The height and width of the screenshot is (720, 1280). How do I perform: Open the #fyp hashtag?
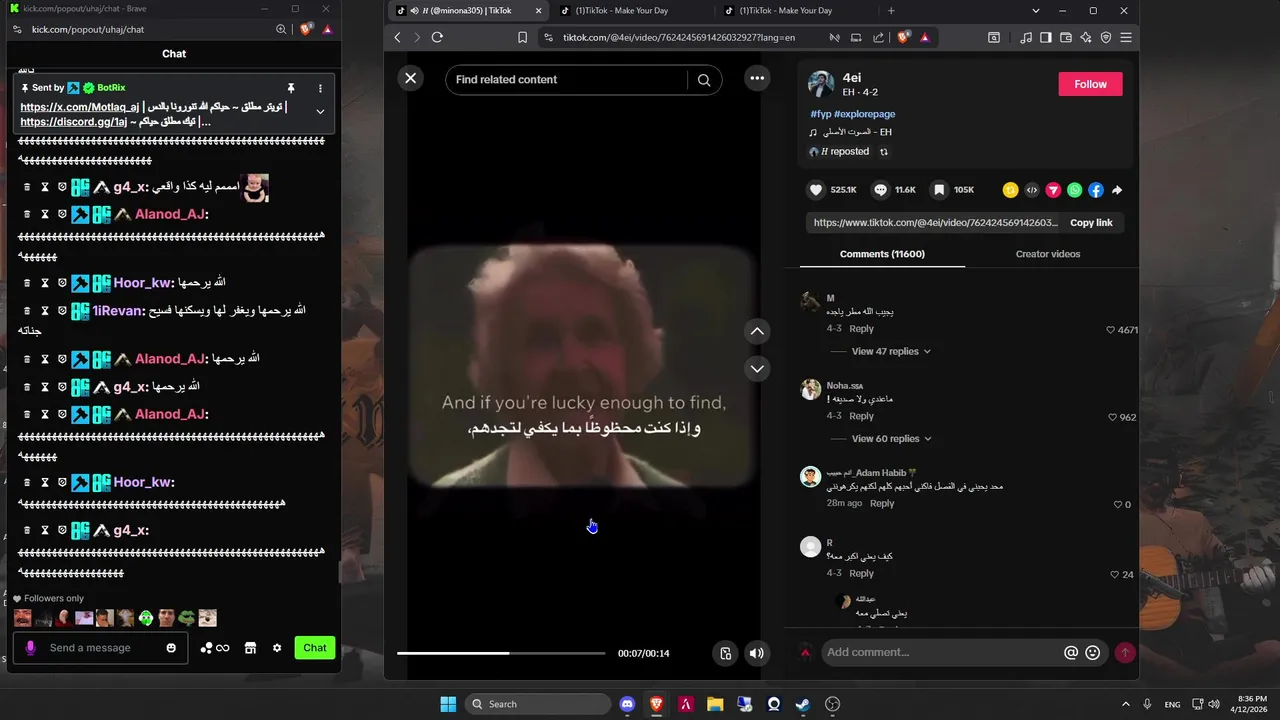(x=821, y=114)
